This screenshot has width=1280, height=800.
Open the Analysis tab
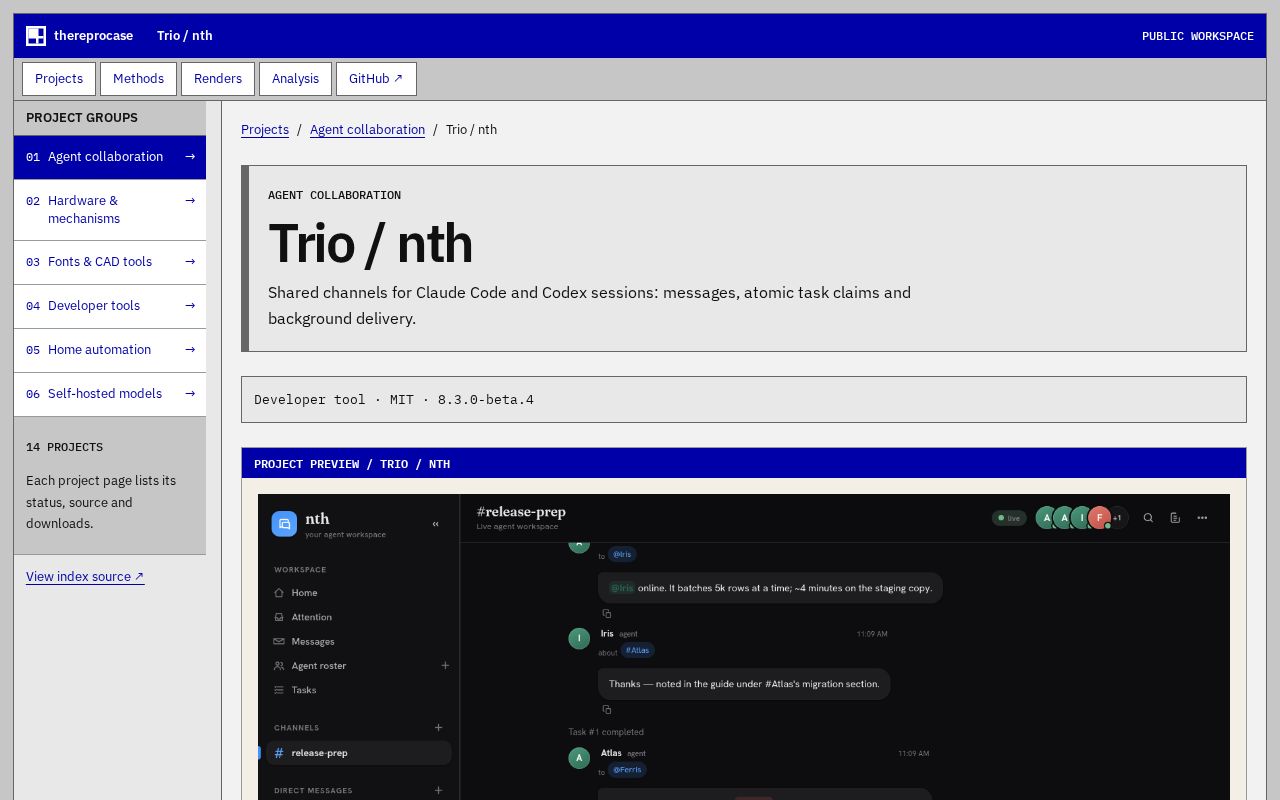coord(295,79)
